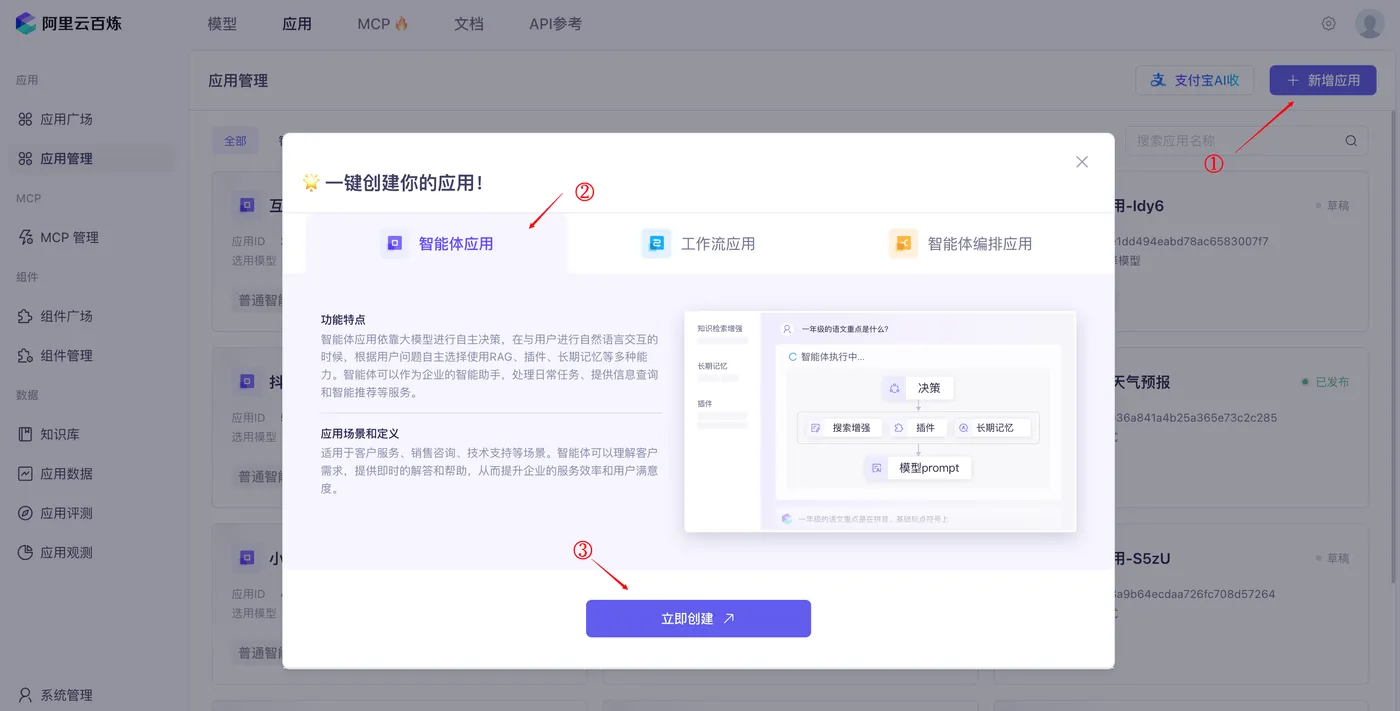Click the 应用管理 page title
Viewport: 1400px width, 711px height.
click(238, 80)
